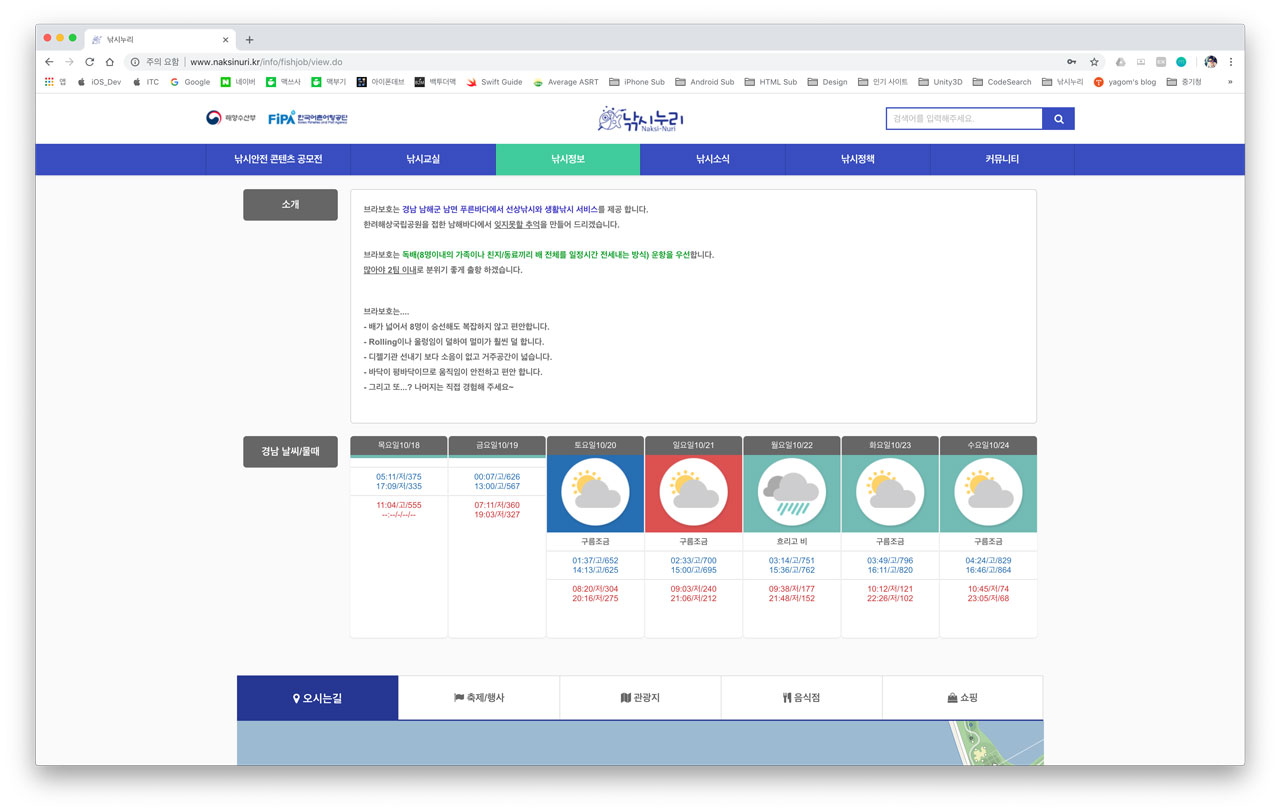Go to browser home page icon
The width and height of the screenshot is (1280, 812).
(110, 62)
